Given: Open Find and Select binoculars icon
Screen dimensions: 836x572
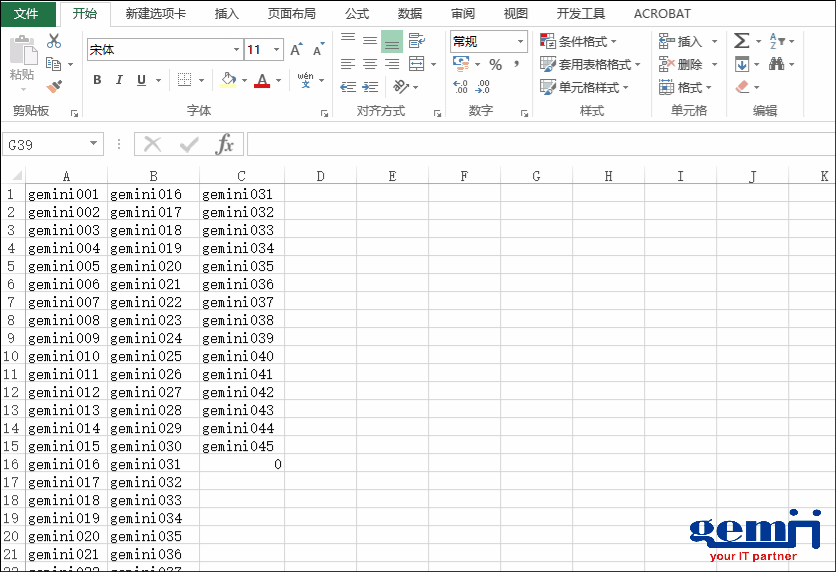Looking at the screenshot, I should [776, 64].
